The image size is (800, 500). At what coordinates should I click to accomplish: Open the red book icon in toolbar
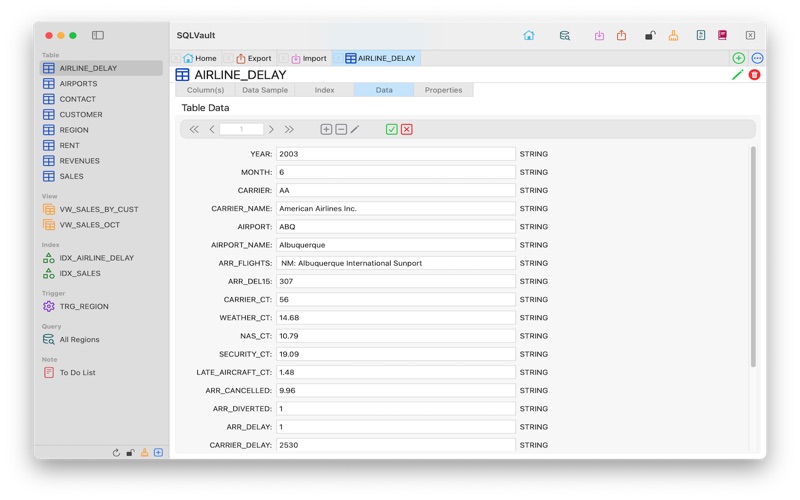(x=722, y=35)
